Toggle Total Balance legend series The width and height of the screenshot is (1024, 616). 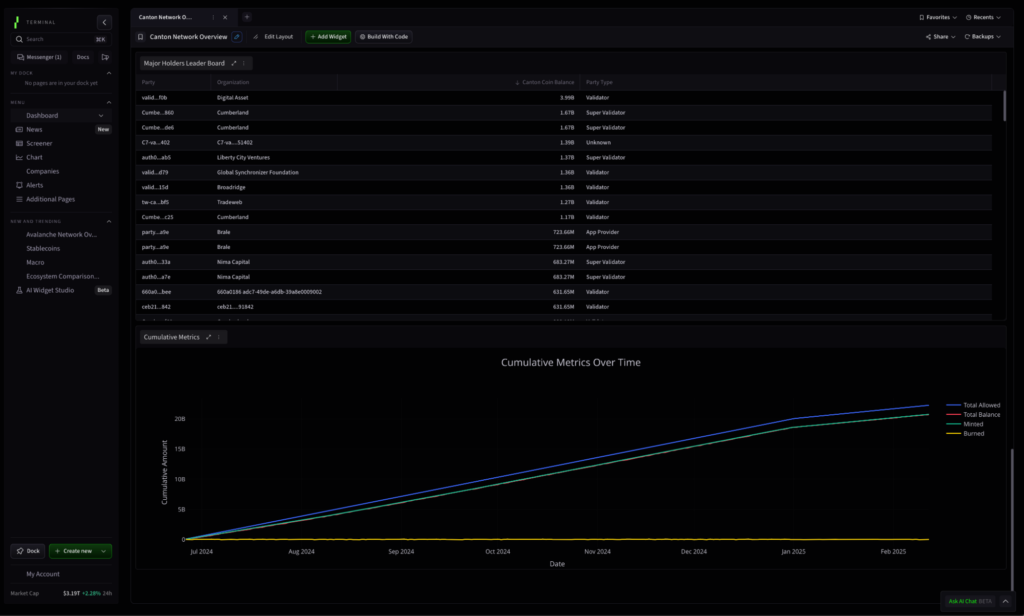pos(973,415)
